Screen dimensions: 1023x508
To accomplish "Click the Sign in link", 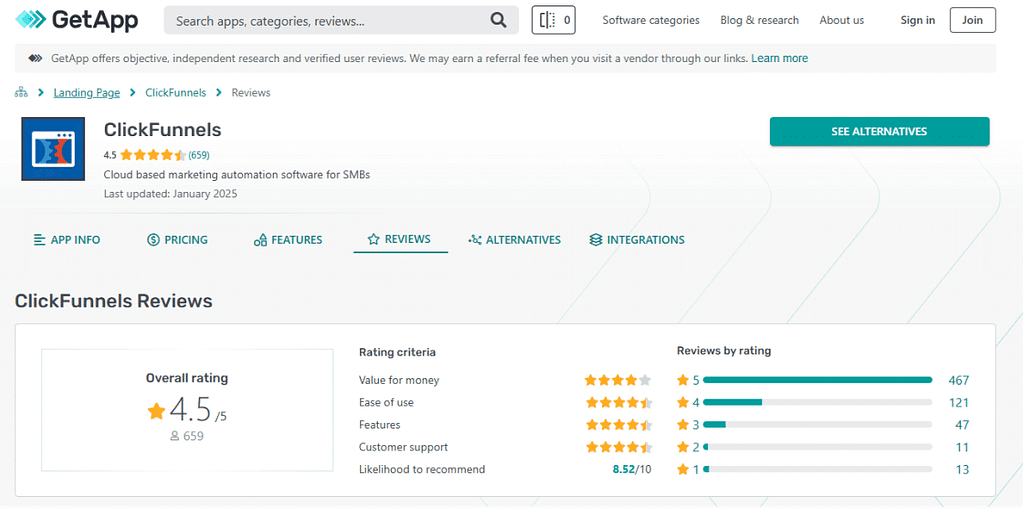I will coord(917,20).
